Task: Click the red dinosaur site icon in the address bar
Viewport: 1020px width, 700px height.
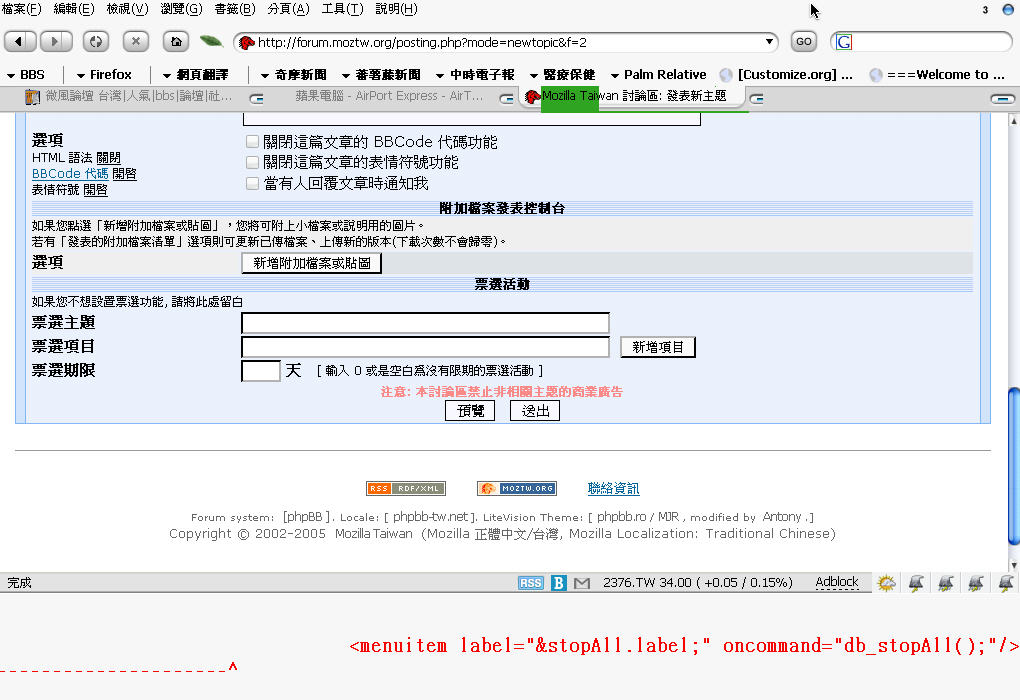Action: 247,43
